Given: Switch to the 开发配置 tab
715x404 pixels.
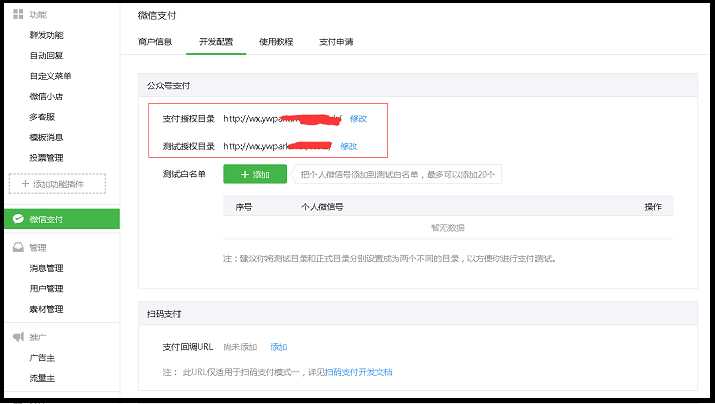Looking at the screenshot, I should tap(216, 41).
